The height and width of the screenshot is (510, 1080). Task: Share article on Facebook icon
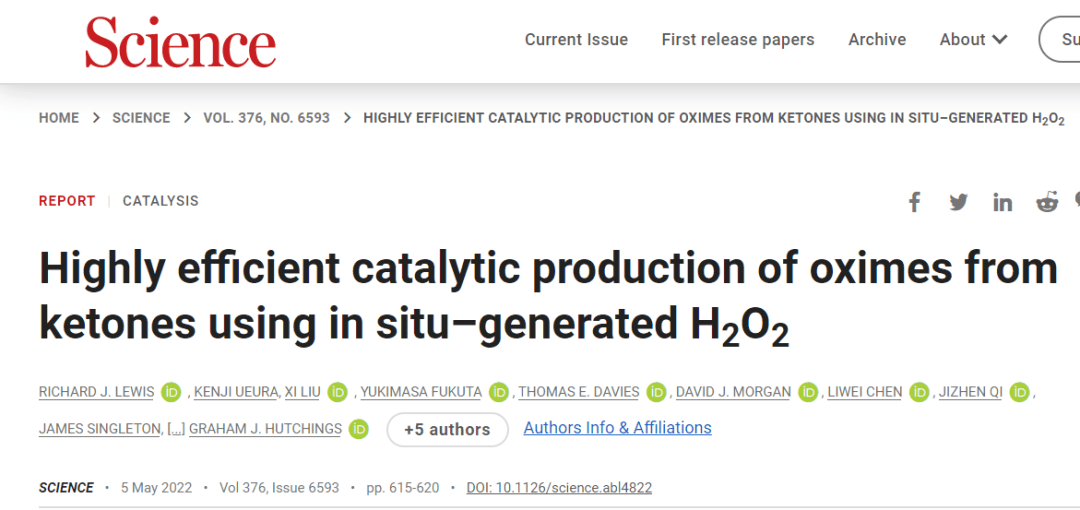[x=914, y=202]
